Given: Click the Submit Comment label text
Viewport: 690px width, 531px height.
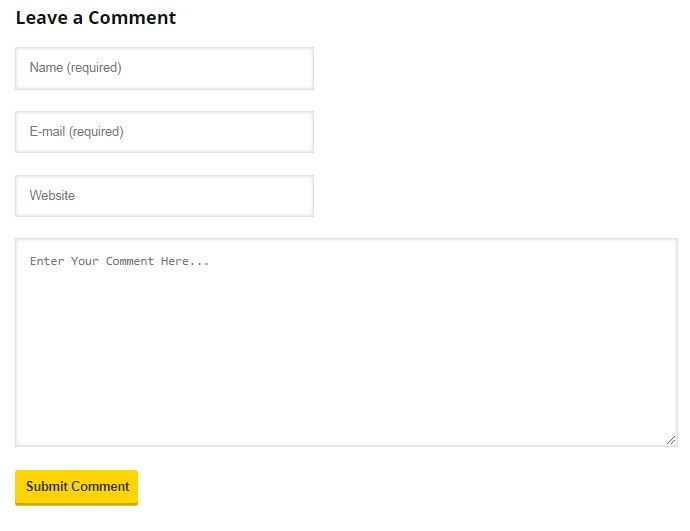Looking at the screenshot, I should (77, 486).
